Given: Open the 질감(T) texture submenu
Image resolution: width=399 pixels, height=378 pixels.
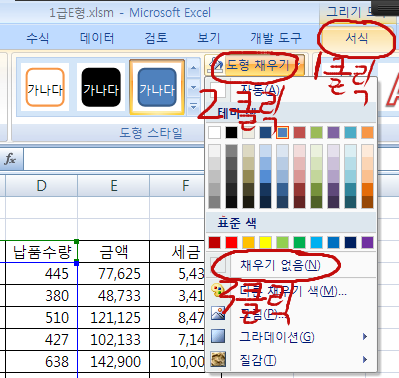Looking at the screenshot, I should 291,360.
